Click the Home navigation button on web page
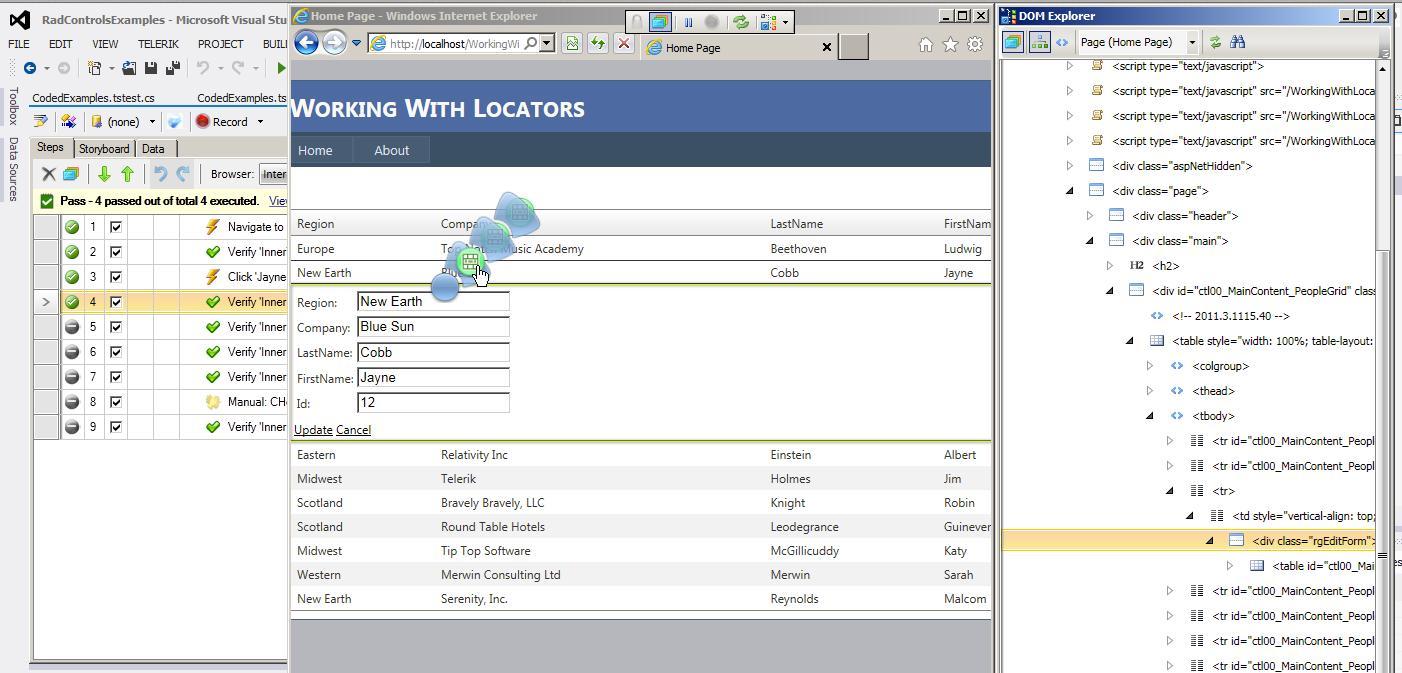Image resolution: width=1402 pixels, height=673 pixels. coord(315,150)
